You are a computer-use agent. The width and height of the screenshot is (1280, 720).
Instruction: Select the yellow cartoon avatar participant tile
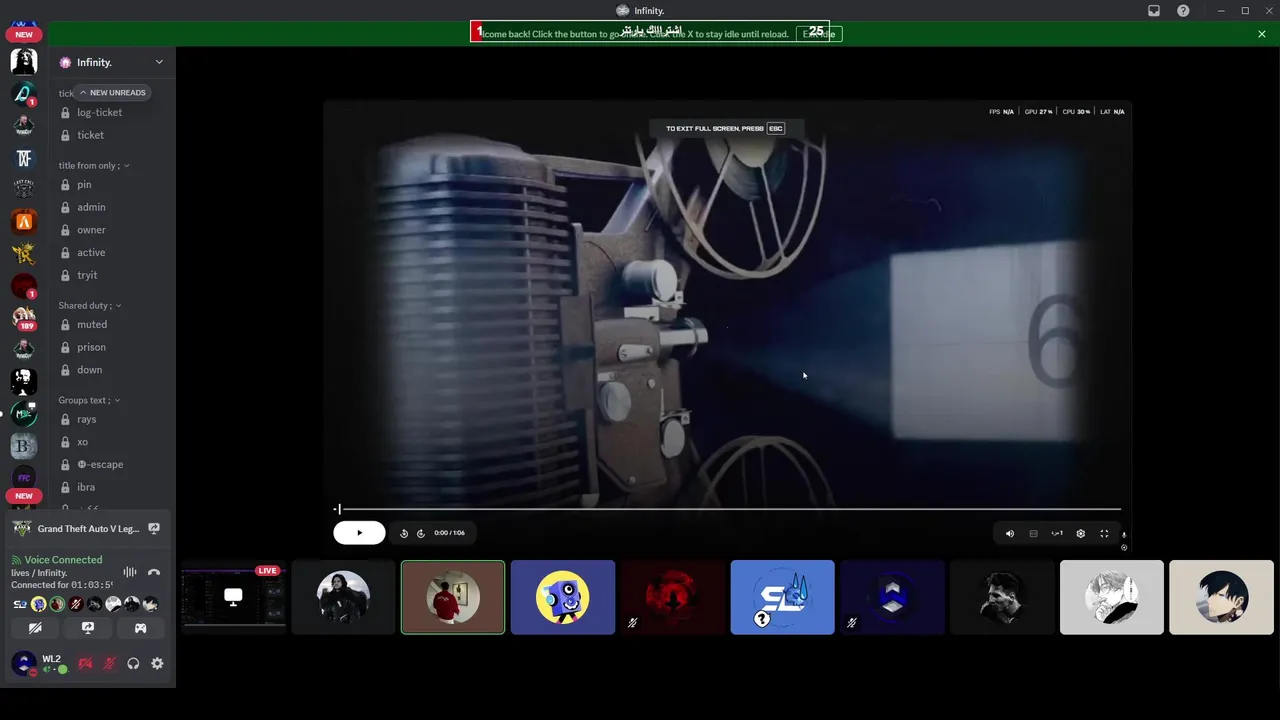coord(563,597)
